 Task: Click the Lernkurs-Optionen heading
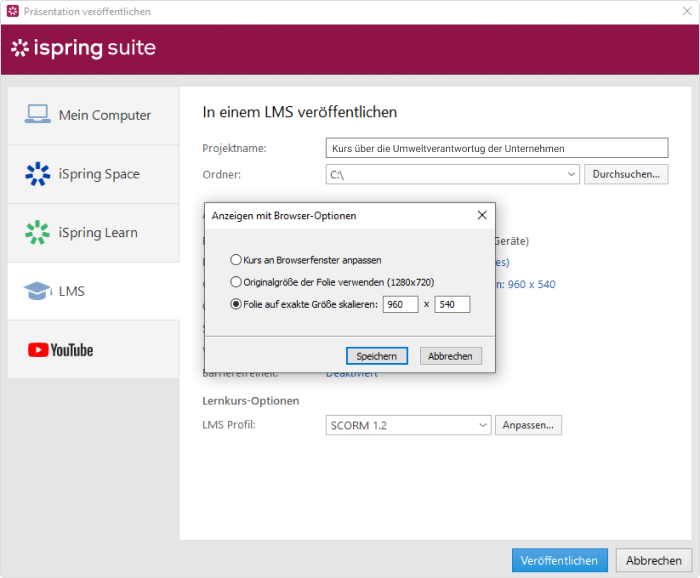tap(250, 401)
